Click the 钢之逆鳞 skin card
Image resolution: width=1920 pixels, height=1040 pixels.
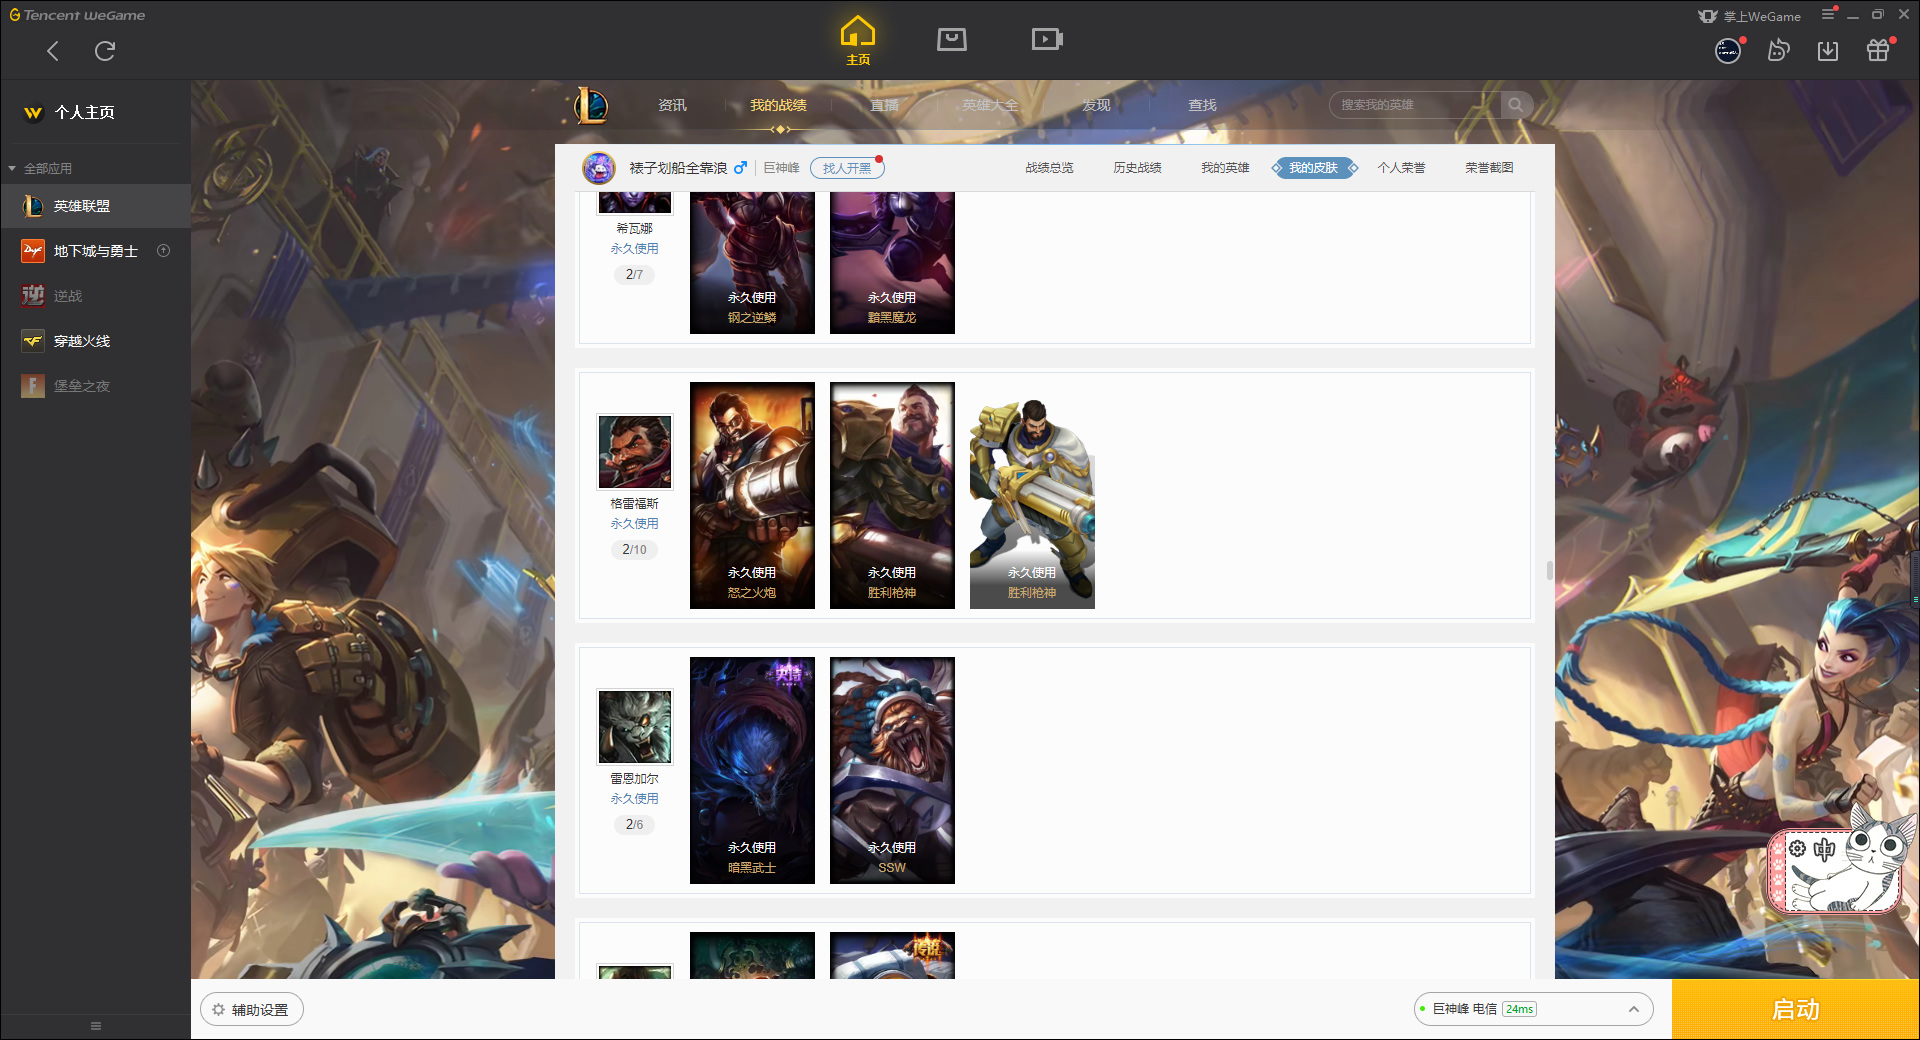pyautogui.click(x=752, y=263)
